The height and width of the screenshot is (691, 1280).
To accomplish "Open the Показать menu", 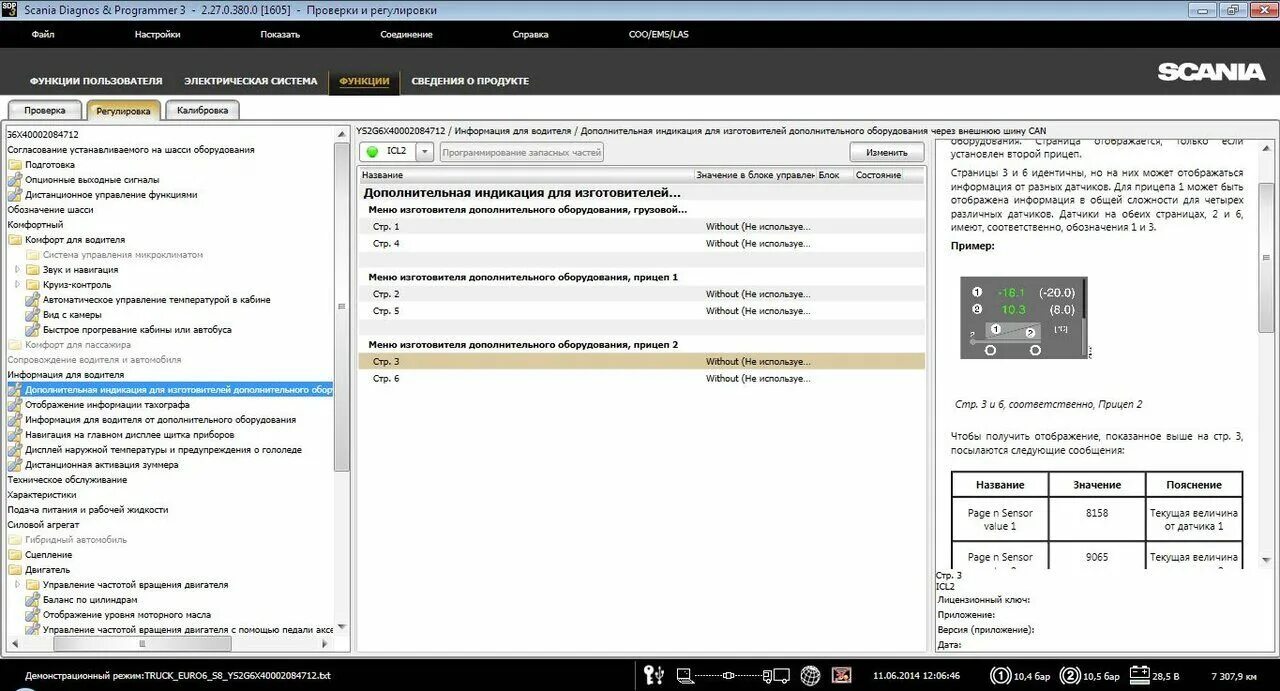I will [x=280, y=34].
